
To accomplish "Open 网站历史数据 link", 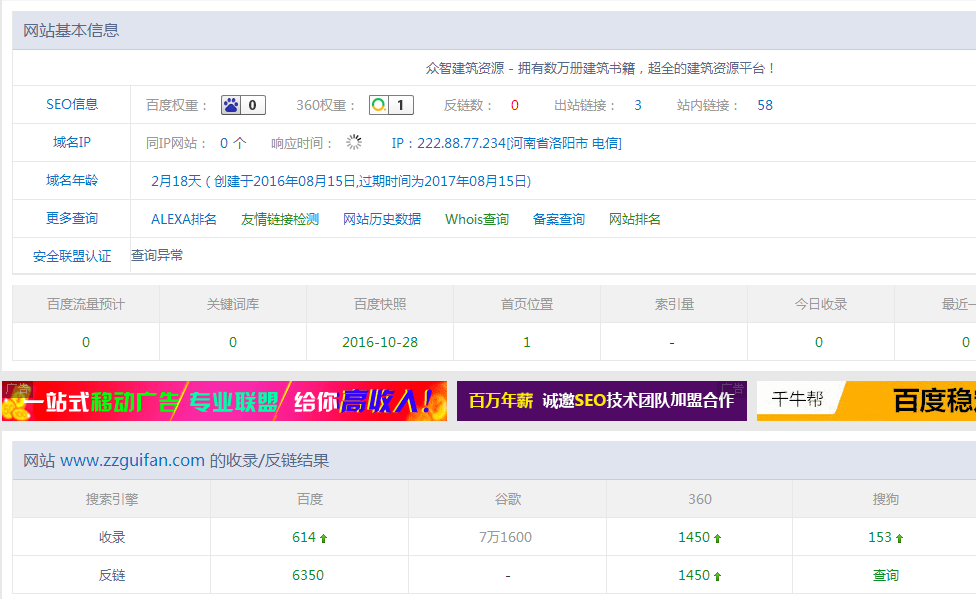I will tap(382, 219).
